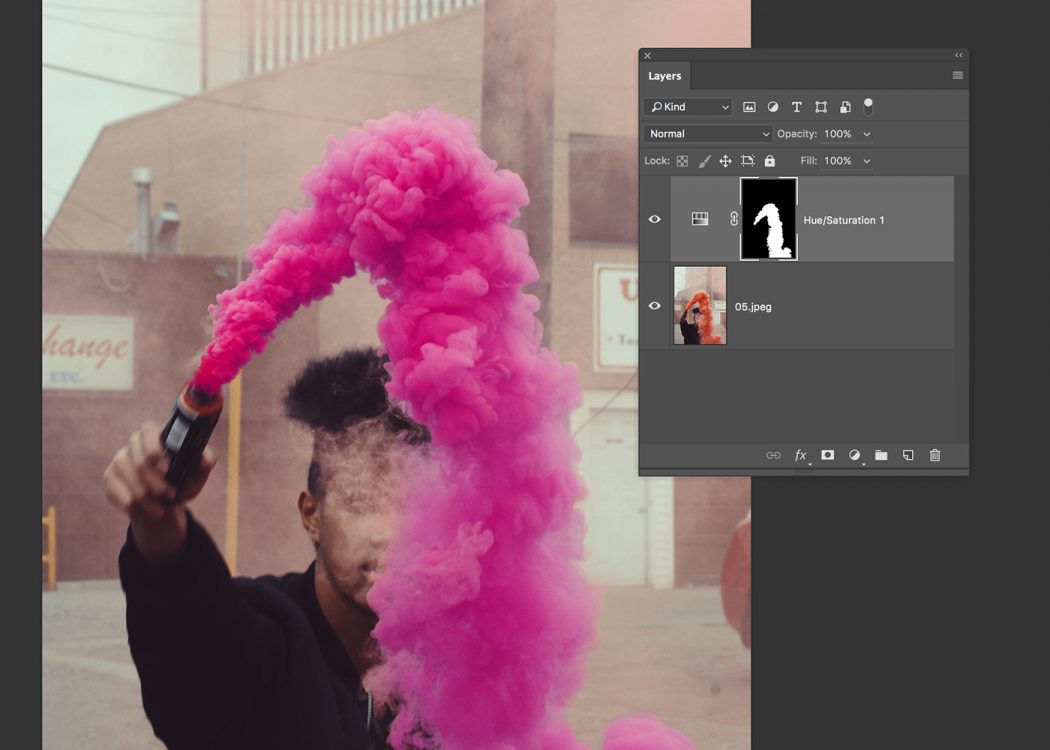Lock artboard nesting
The image size is (1050, 750).
pos(747,161)
